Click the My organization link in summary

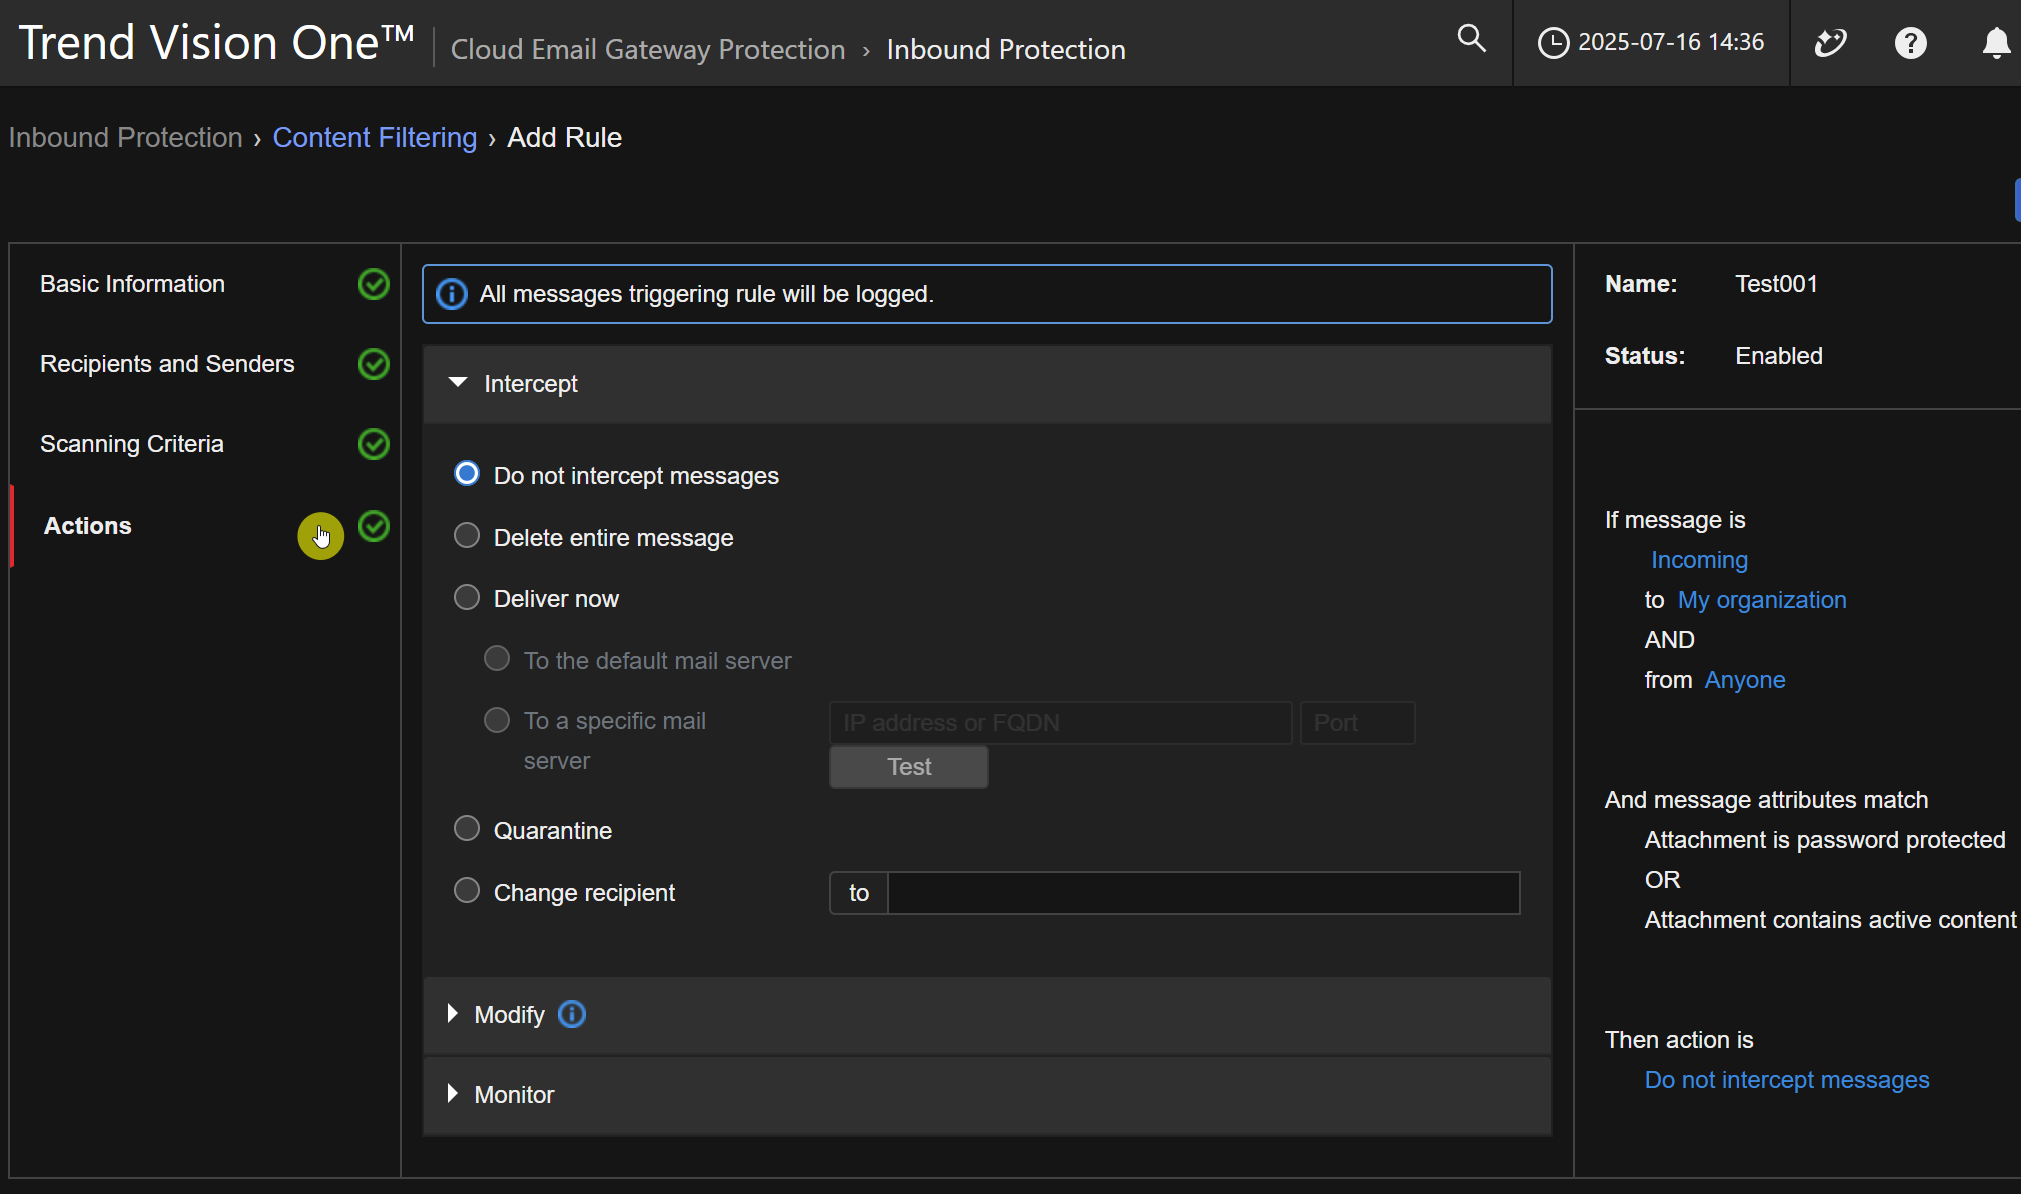click(1761, 600)
